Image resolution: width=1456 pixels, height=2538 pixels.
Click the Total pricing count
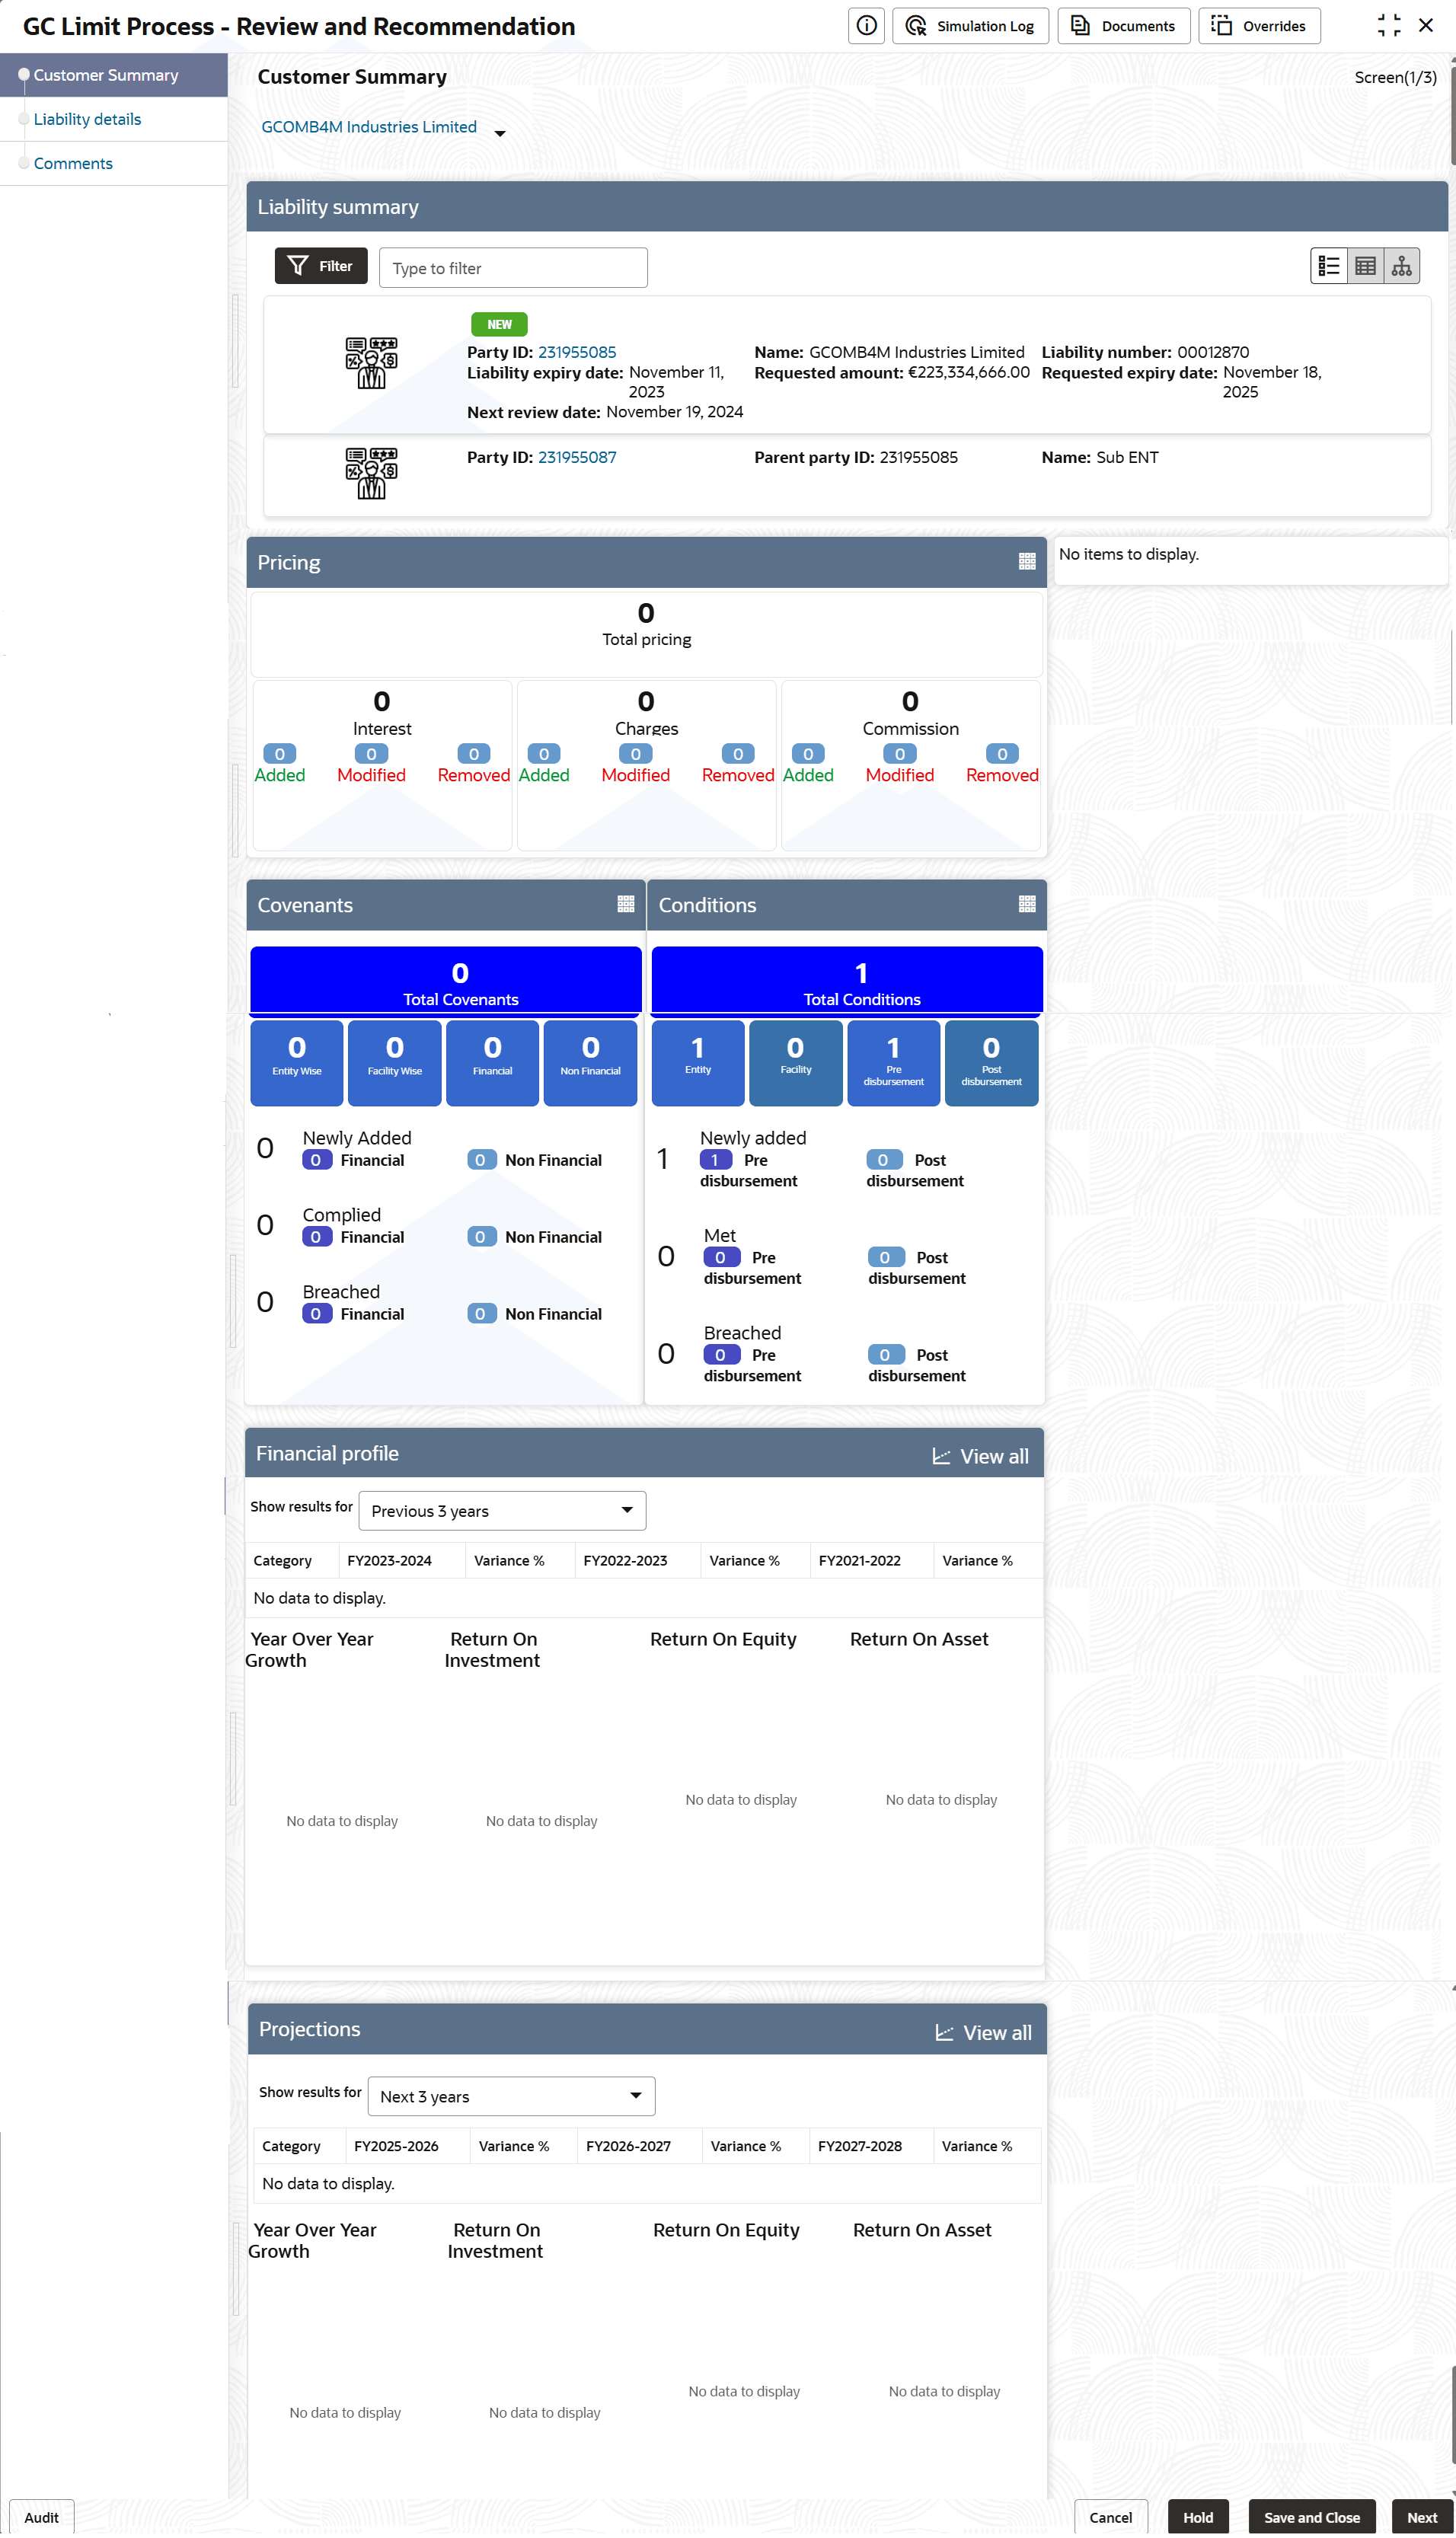click(x=646, y=612)
